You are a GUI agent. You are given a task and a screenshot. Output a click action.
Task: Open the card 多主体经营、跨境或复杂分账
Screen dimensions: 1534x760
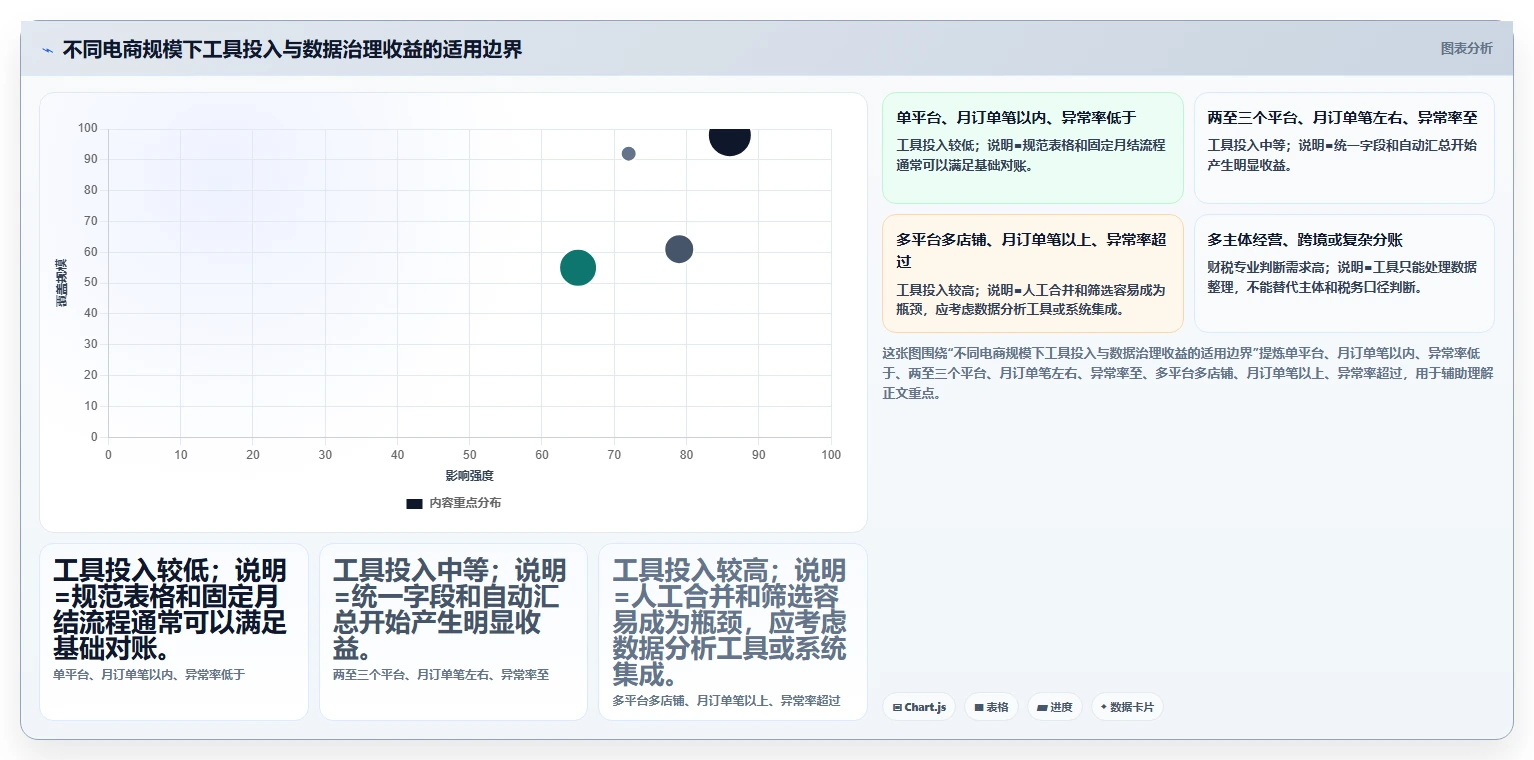click(x=1344, y=273)
